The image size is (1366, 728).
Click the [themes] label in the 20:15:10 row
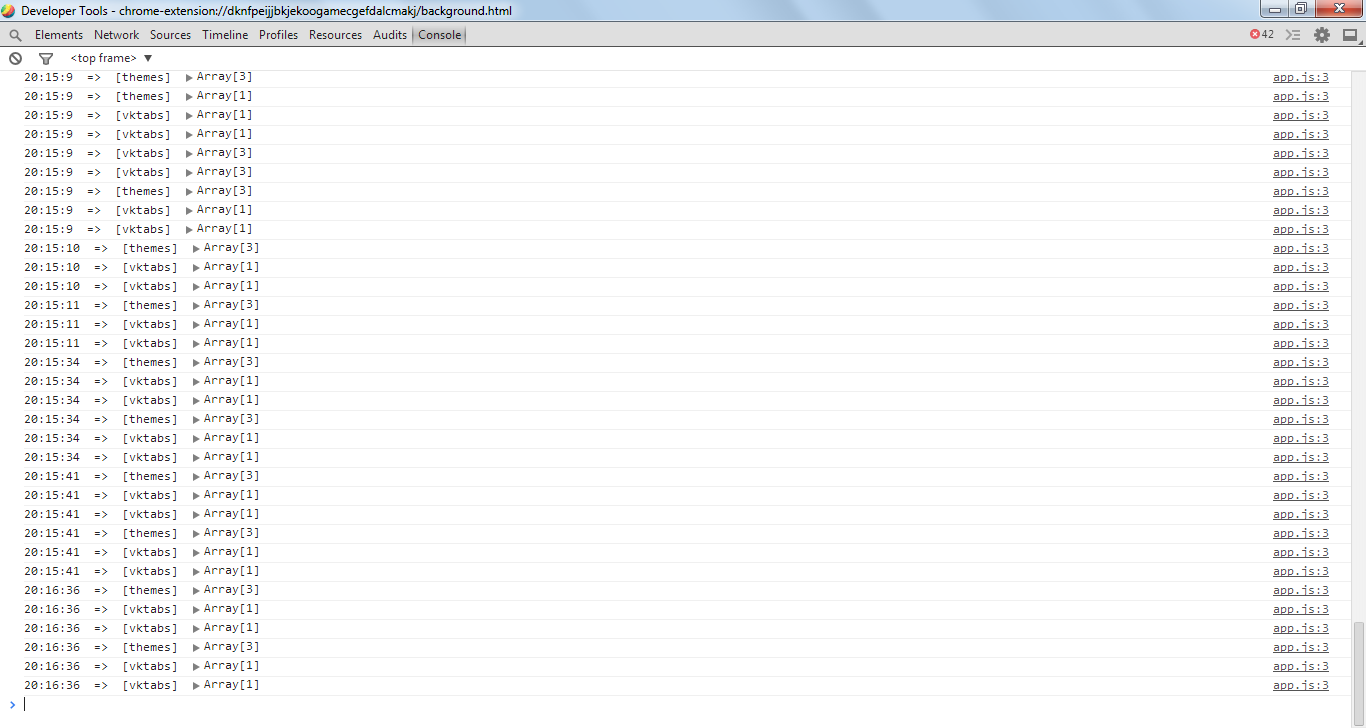tap(150, 248)
